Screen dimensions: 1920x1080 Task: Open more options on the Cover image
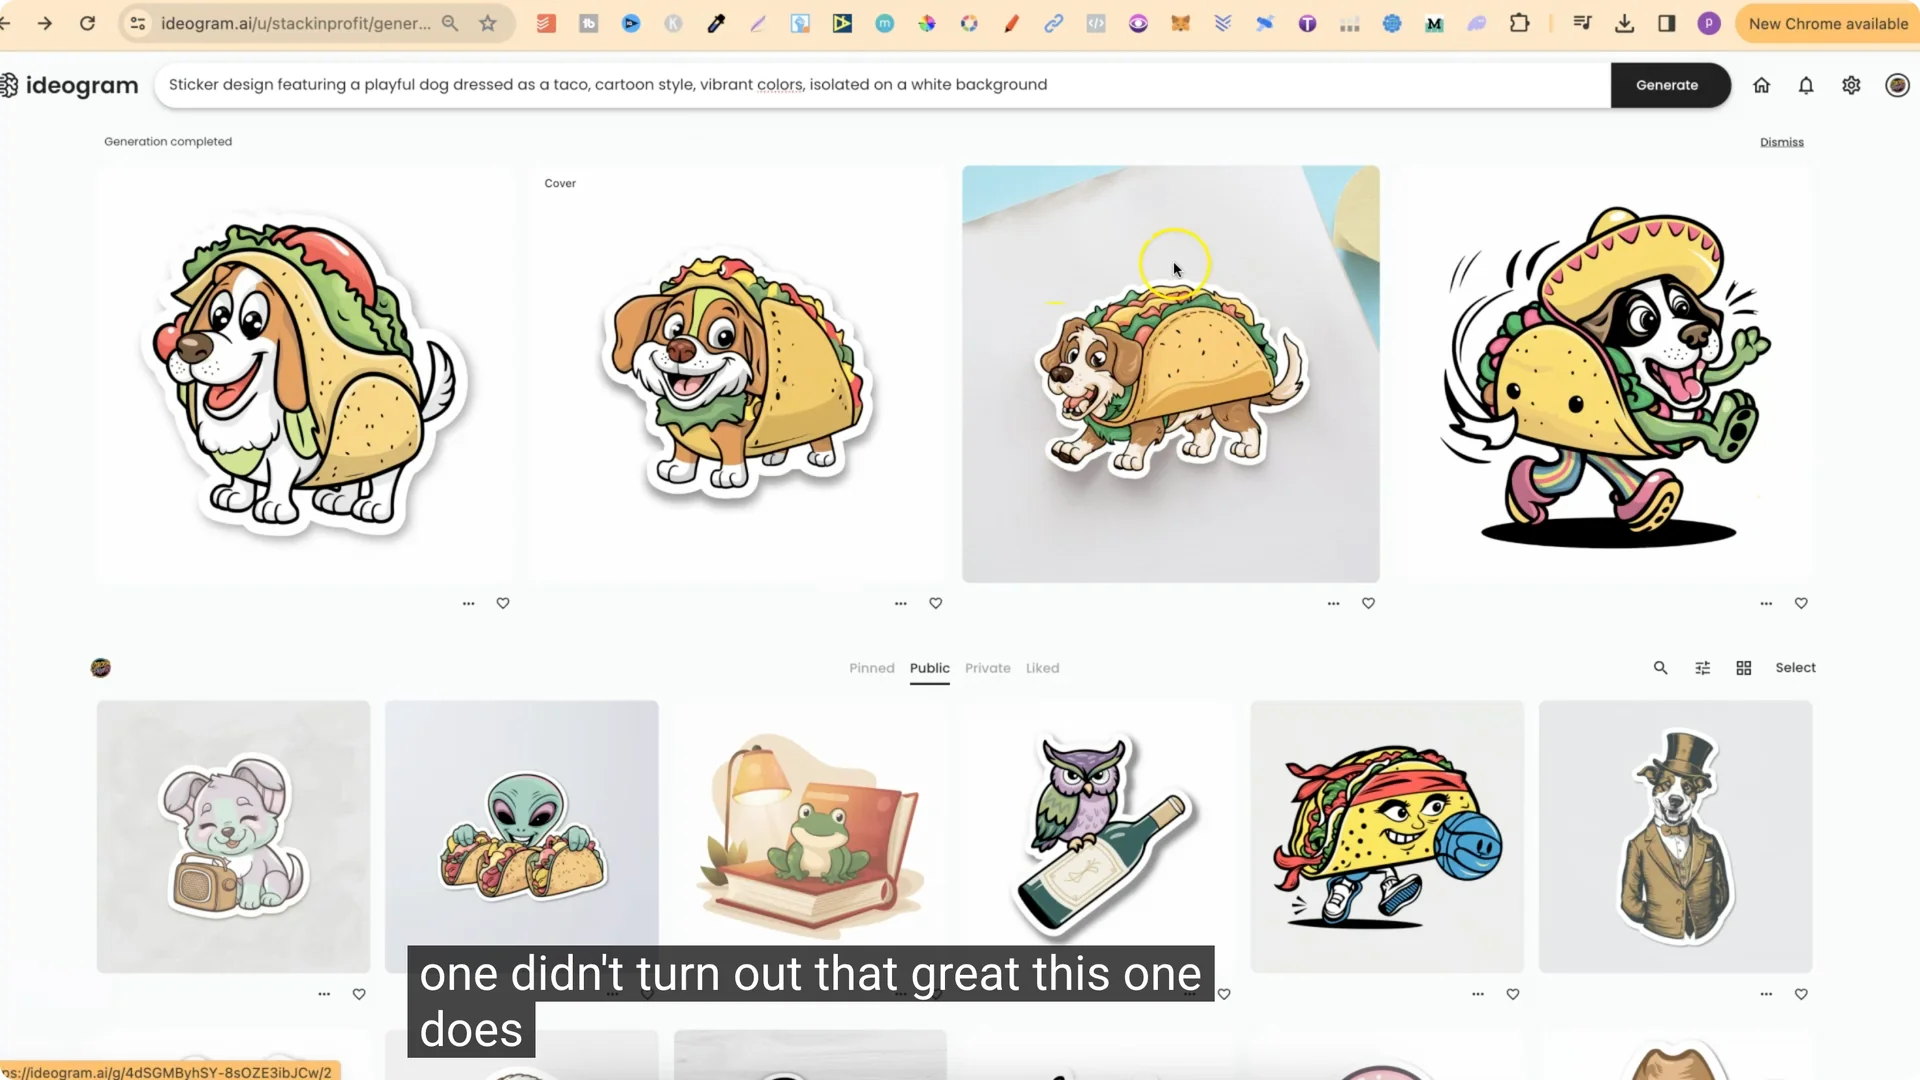899,603
